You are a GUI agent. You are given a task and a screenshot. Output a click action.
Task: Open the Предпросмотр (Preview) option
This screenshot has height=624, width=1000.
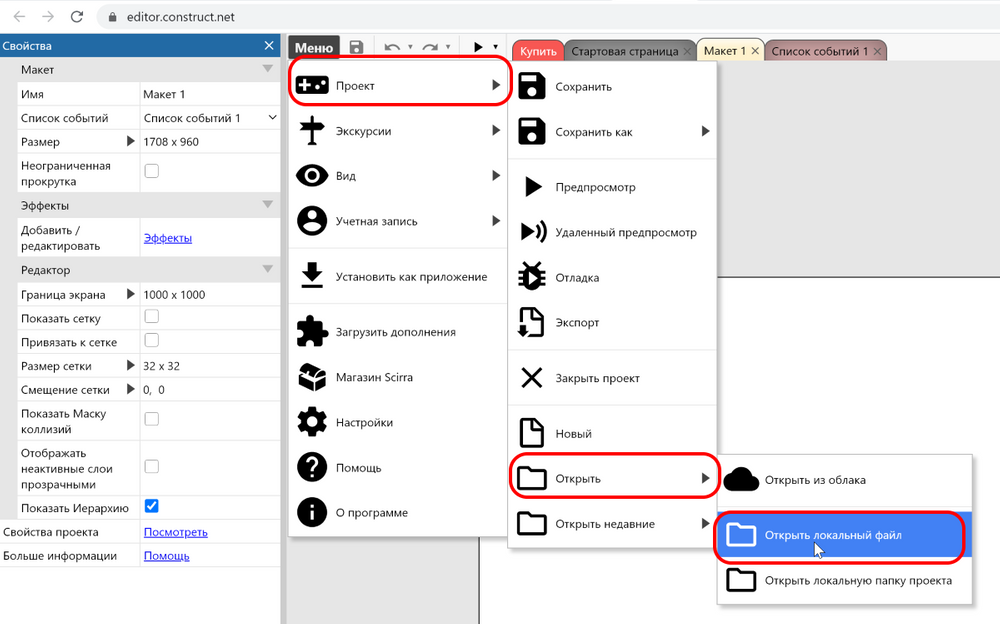(x=598, y=186)
